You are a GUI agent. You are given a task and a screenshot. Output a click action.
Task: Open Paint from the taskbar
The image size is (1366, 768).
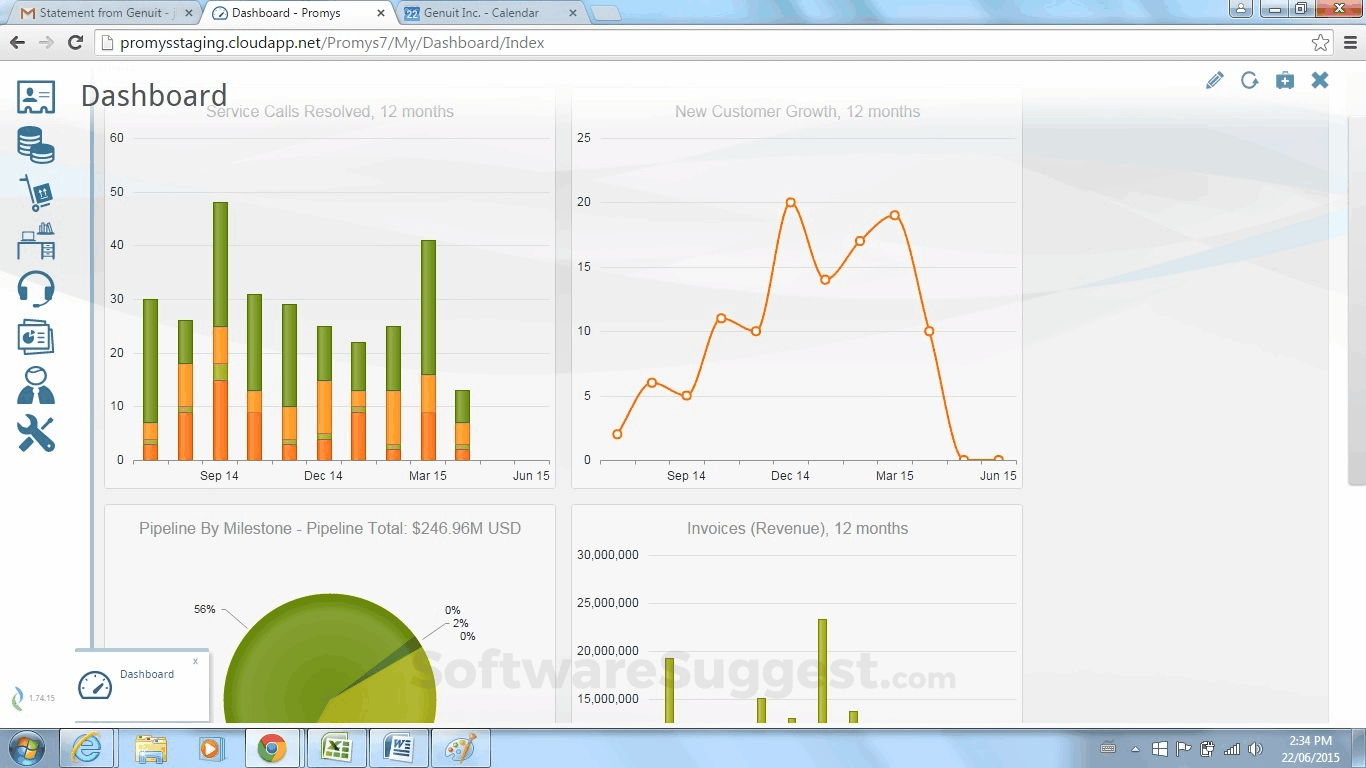(460, 748)
